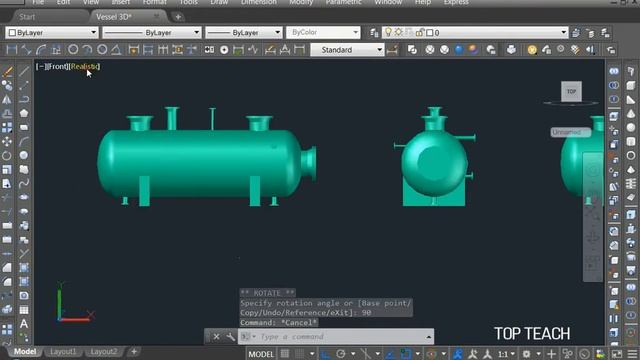Toggle the layer on/off lightbulb
The height and width of the screenshot is (360, 640).
[388, 32]
